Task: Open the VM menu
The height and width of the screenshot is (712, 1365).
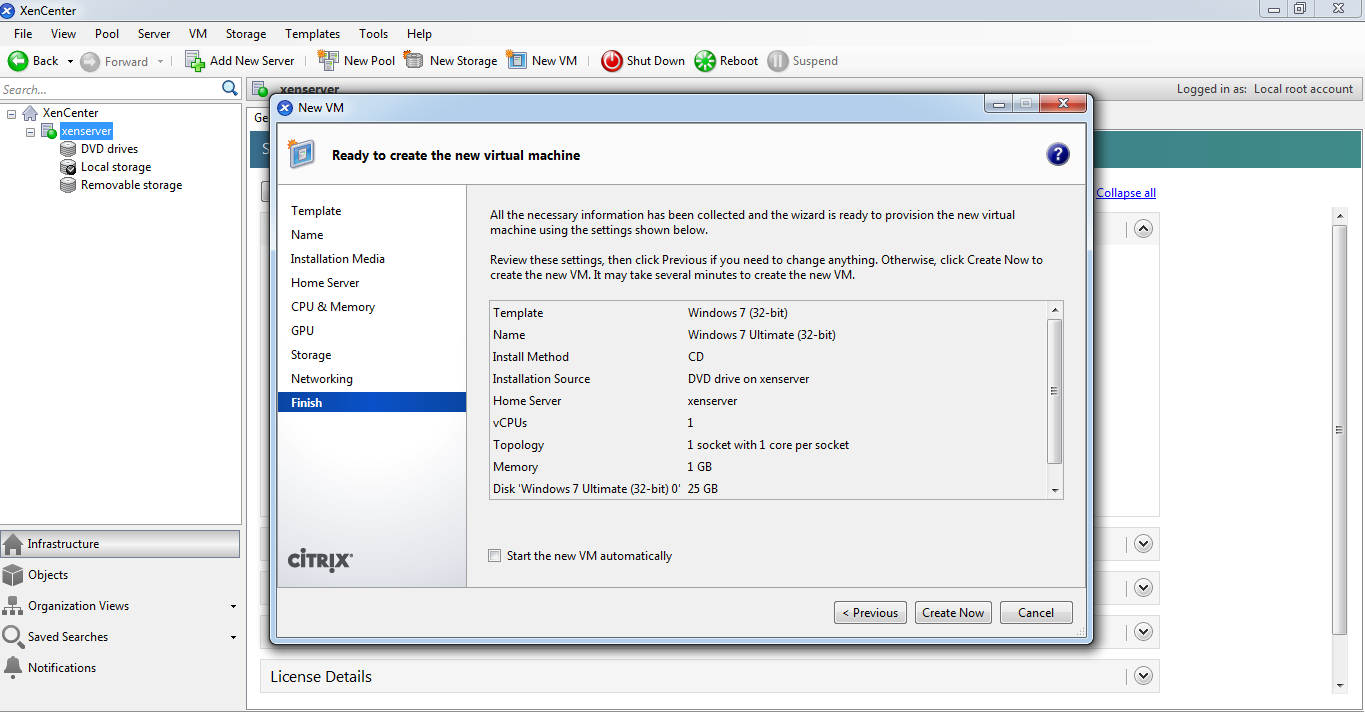Action: pyautogui.click(x=198, y=33)
